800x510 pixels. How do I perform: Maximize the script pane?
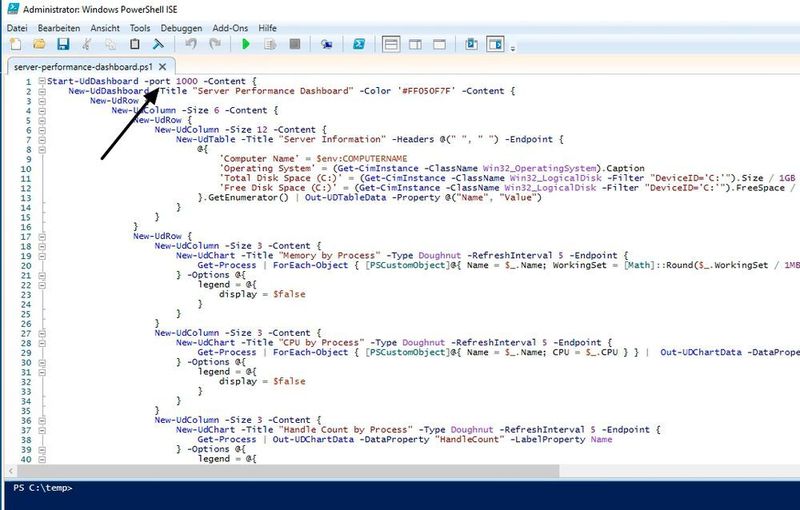click(439, 44)
